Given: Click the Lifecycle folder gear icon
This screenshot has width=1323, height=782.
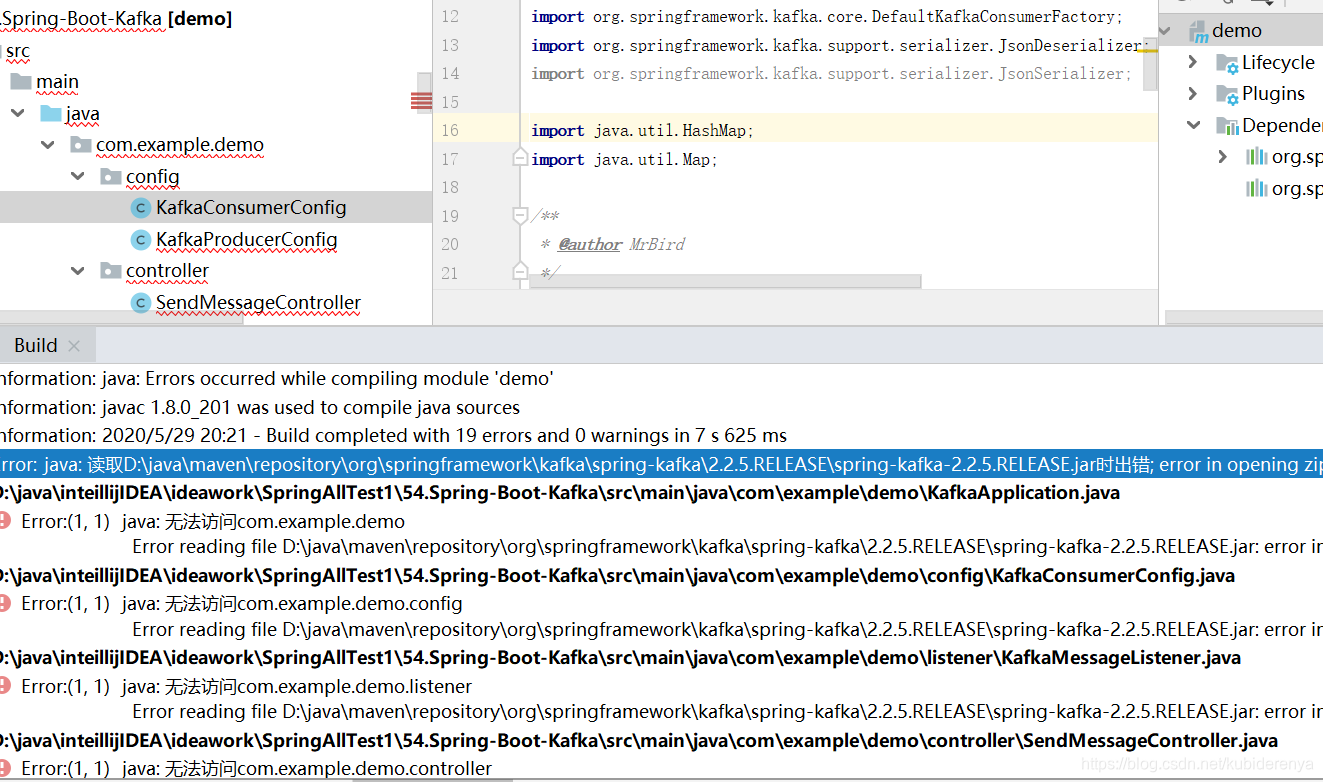Looking at the screenshot, I should (1227, 63).
